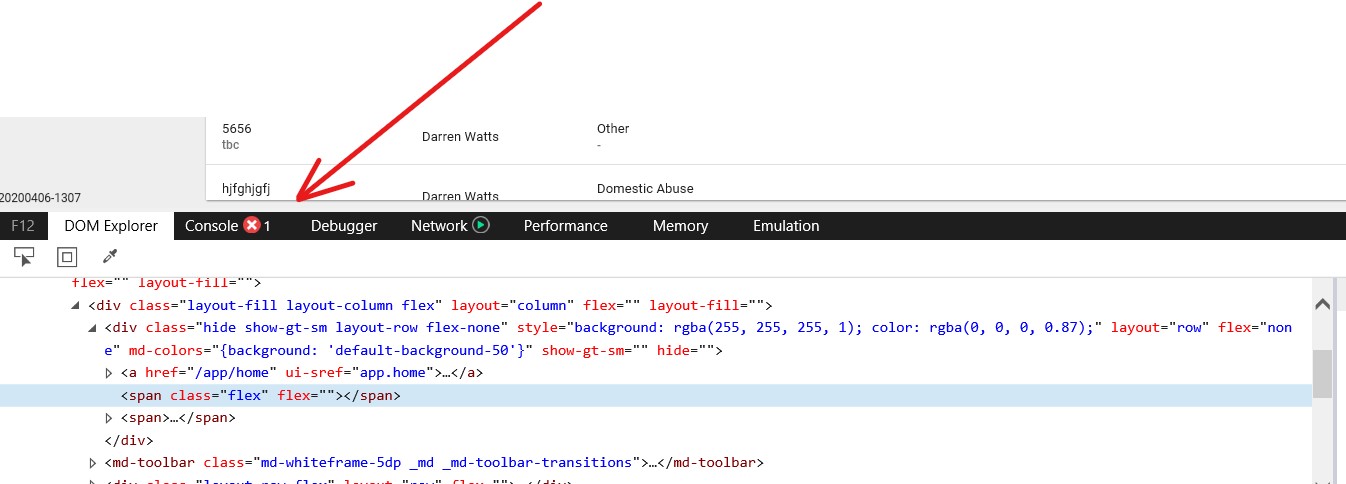This screenshot has height=484, width=1346.
Task: Activate the Select element pointer tool
Action: pos(24,257)
